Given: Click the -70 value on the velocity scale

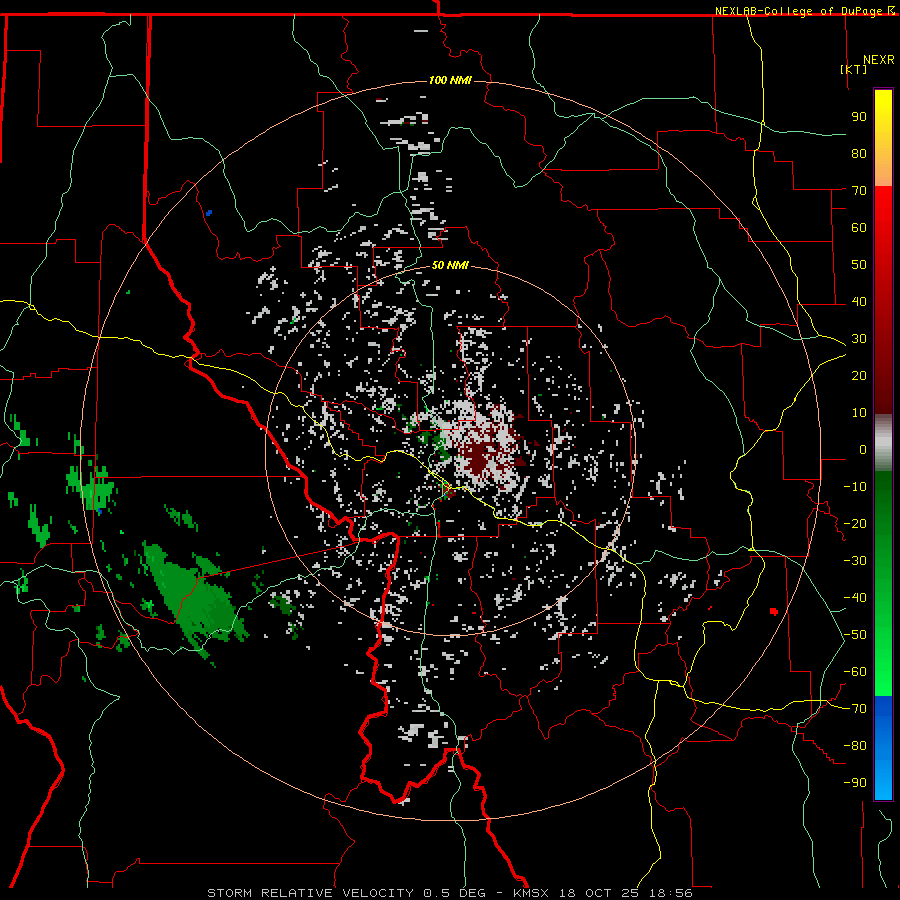Looking at the screenshot, I should (855, 709).
